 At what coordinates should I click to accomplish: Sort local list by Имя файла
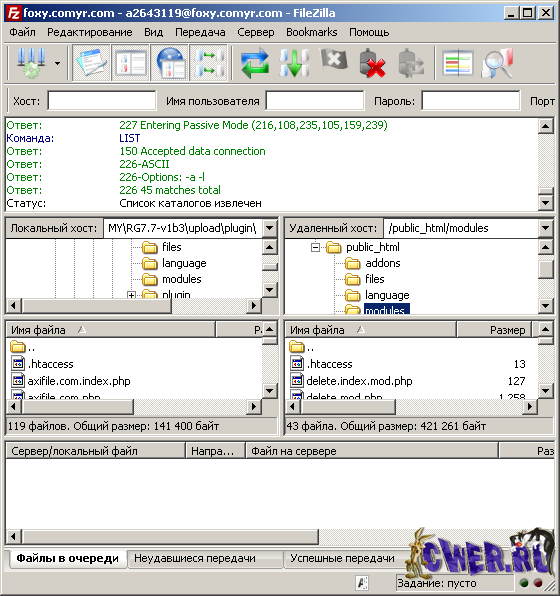[111, 330]
